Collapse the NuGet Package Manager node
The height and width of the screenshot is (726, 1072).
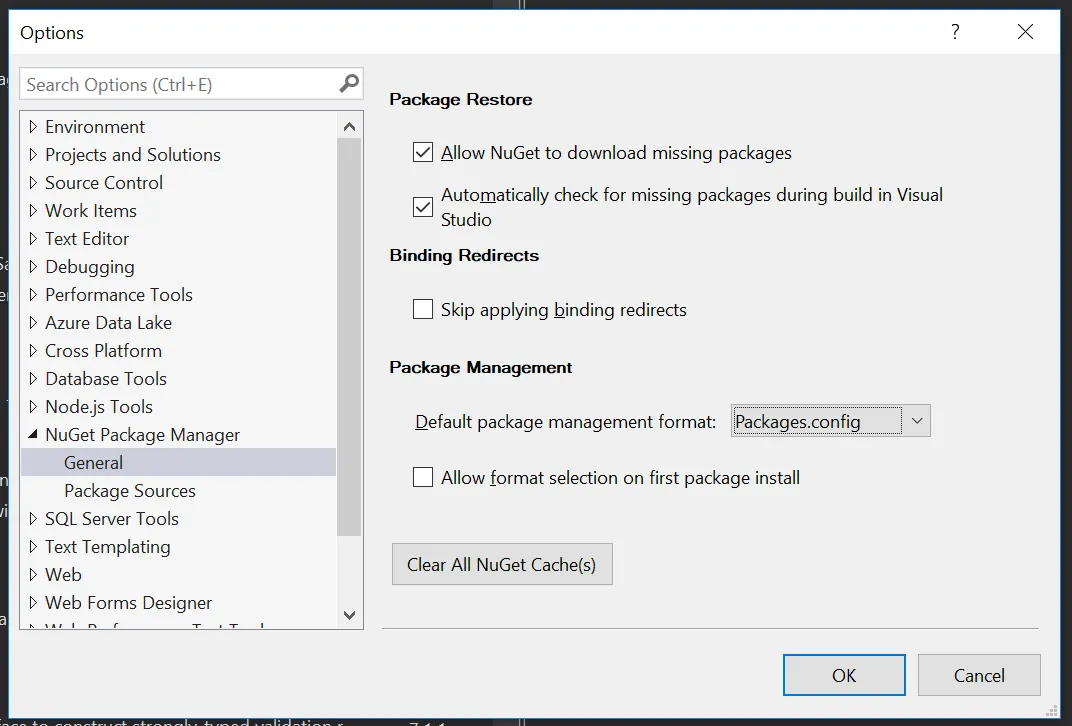pyautogui.click(x=34, y=435)
